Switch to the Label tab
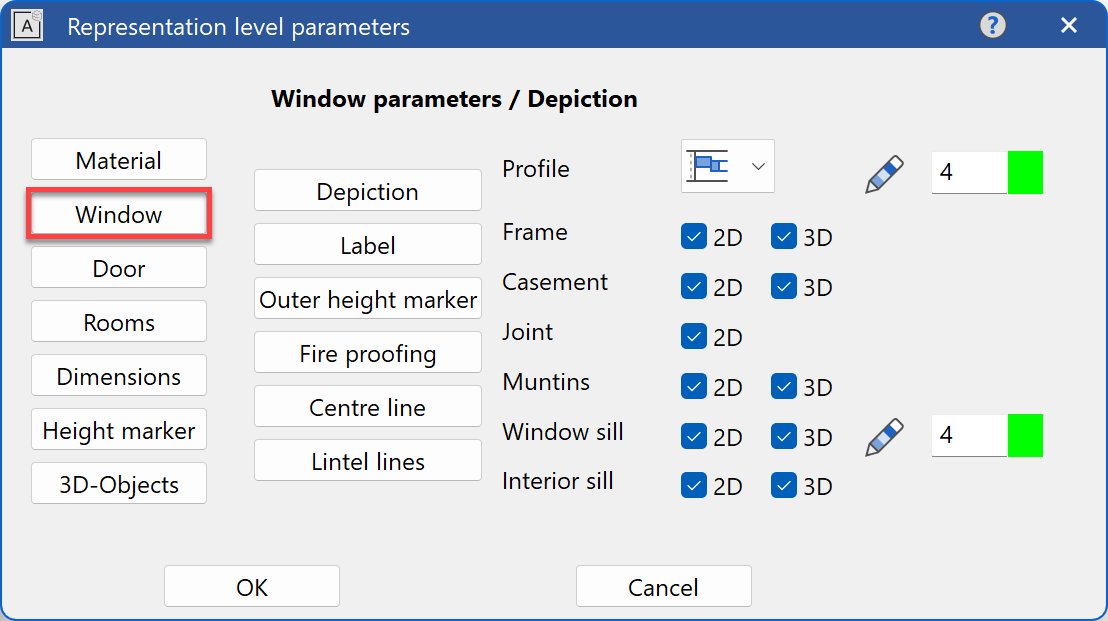The height and width of the screenshot is (621, 1108). point(367,244)
